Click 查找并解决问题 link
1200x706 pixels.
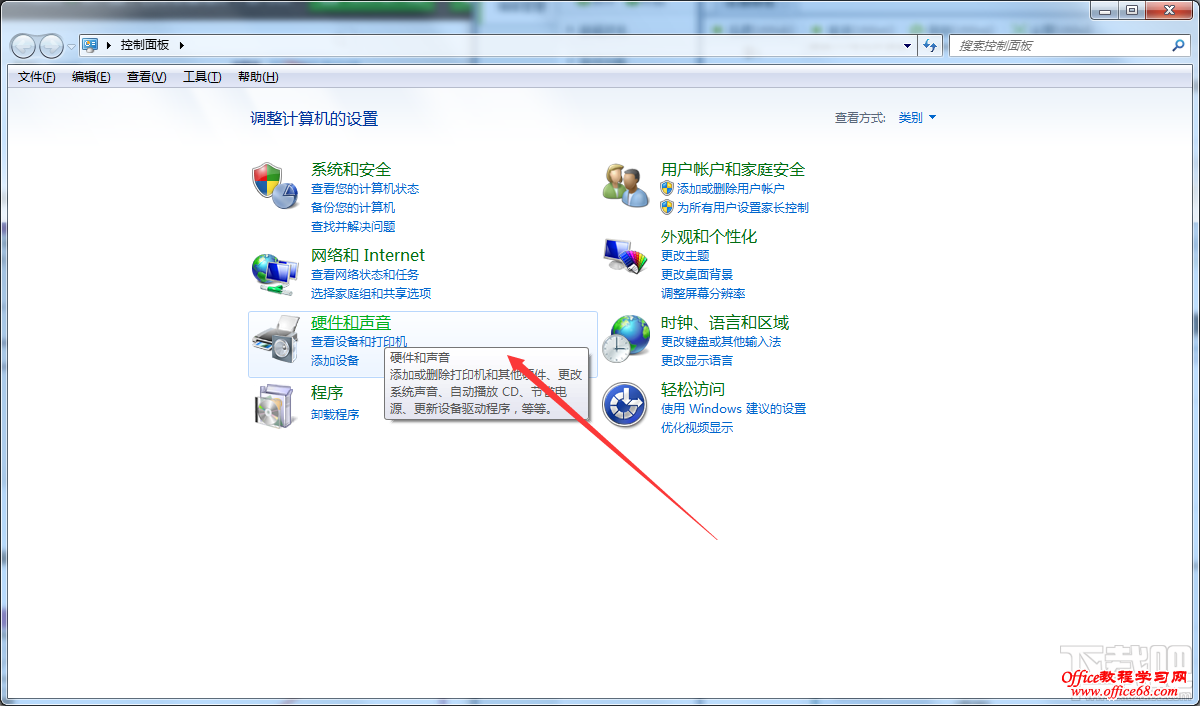pyautogui.click(x=353, y=226)
